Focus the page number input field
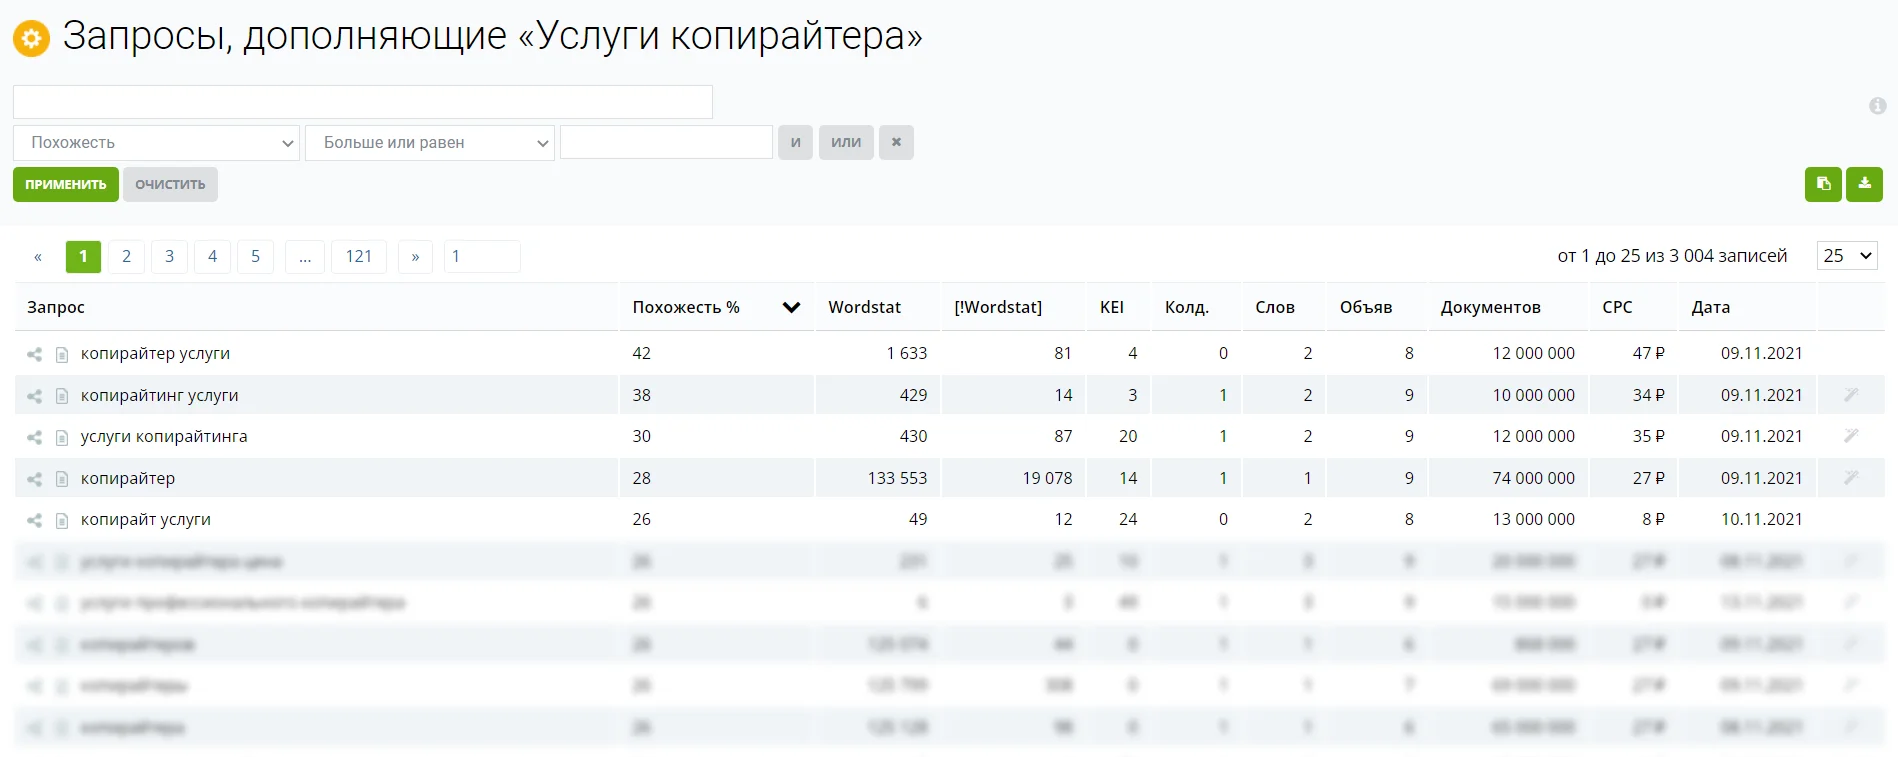Viewport: 1898px width, 757px height. (482, 257)
